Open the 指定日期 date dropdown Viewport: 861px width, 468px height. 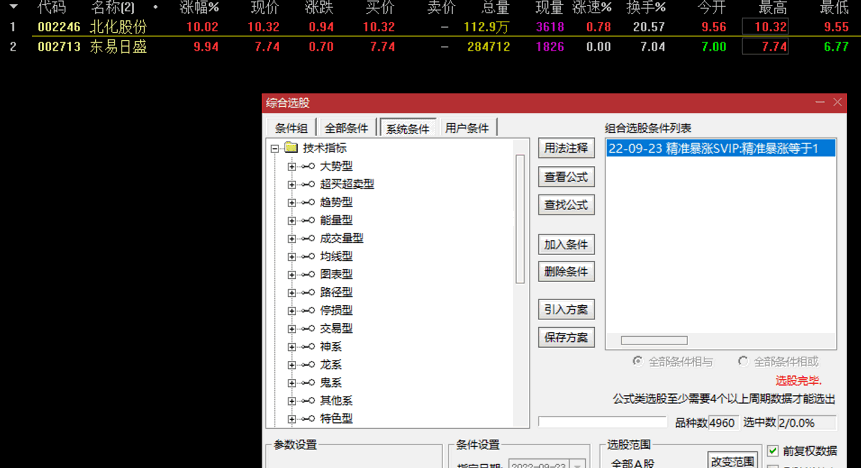coord(577,465)
